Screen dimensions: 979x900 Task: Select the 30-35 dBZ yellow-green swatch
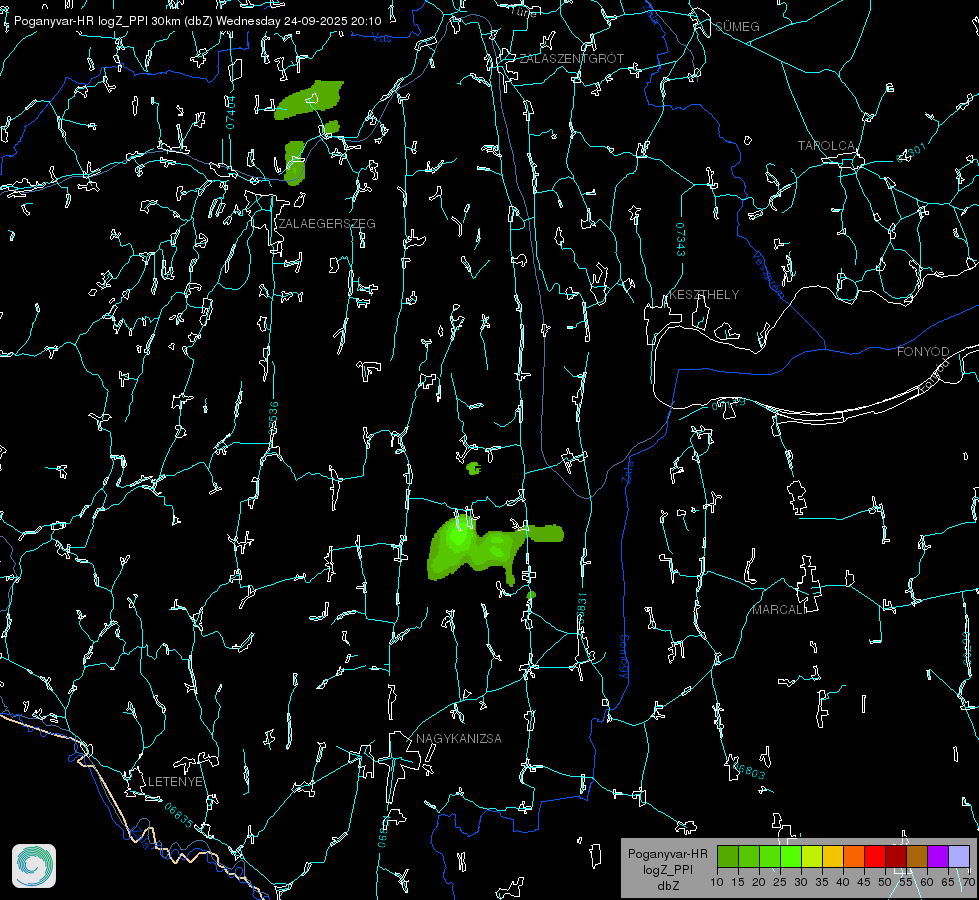(812, 856)
